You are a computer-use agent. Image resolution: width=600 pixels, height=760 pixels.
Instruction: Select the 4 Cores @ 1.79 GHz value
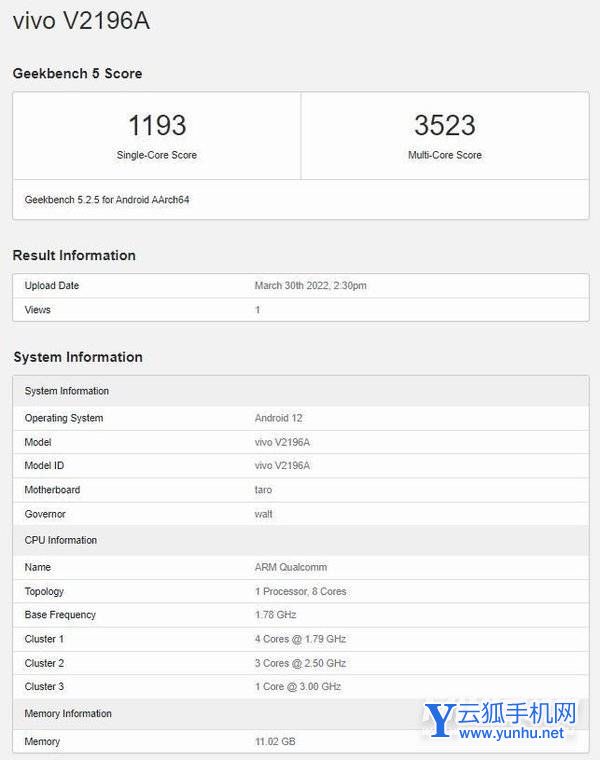pos(300,639)
